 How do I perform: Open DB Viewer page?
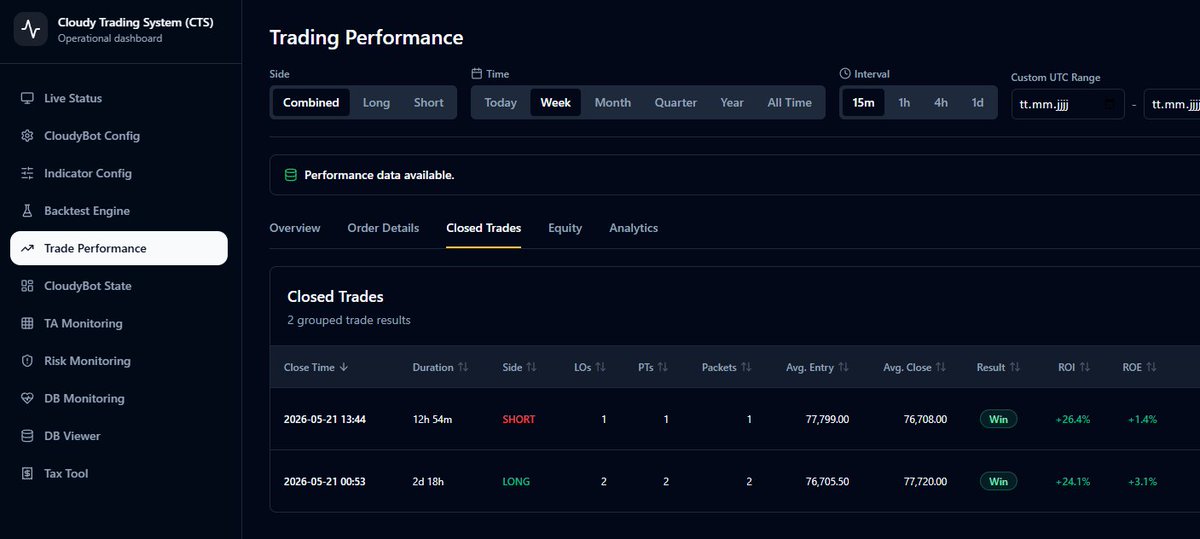(119, 436)
